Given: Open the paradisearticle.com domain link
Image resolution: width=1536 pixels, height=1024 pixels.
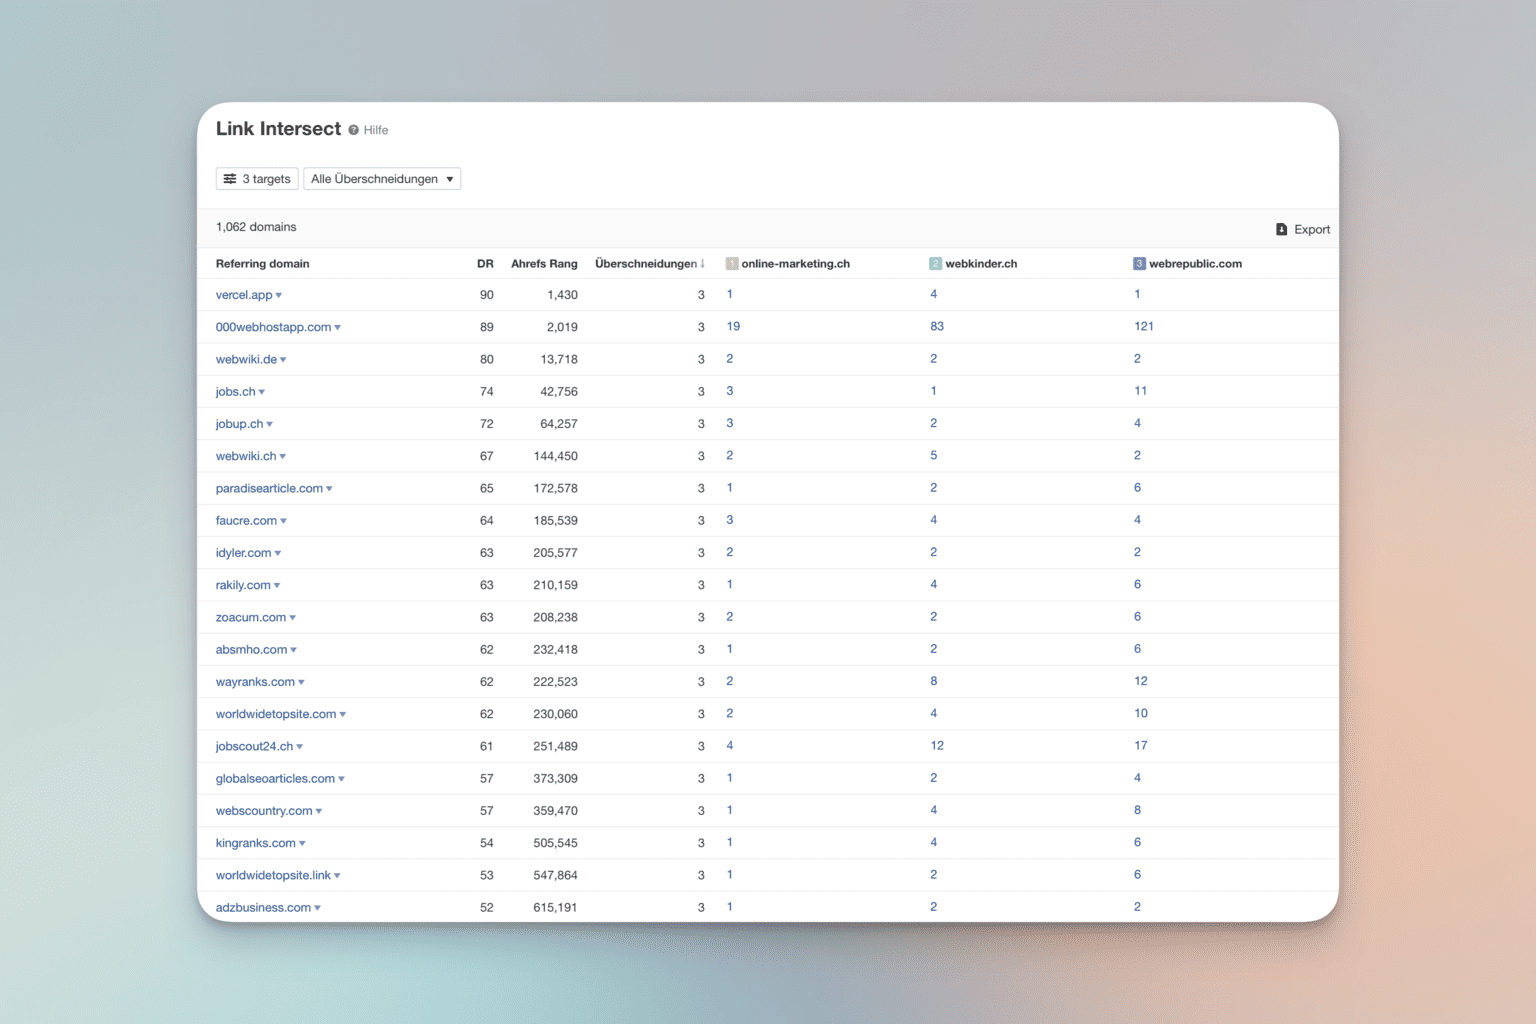Looking at the screenshot, I should coord(269,488).
